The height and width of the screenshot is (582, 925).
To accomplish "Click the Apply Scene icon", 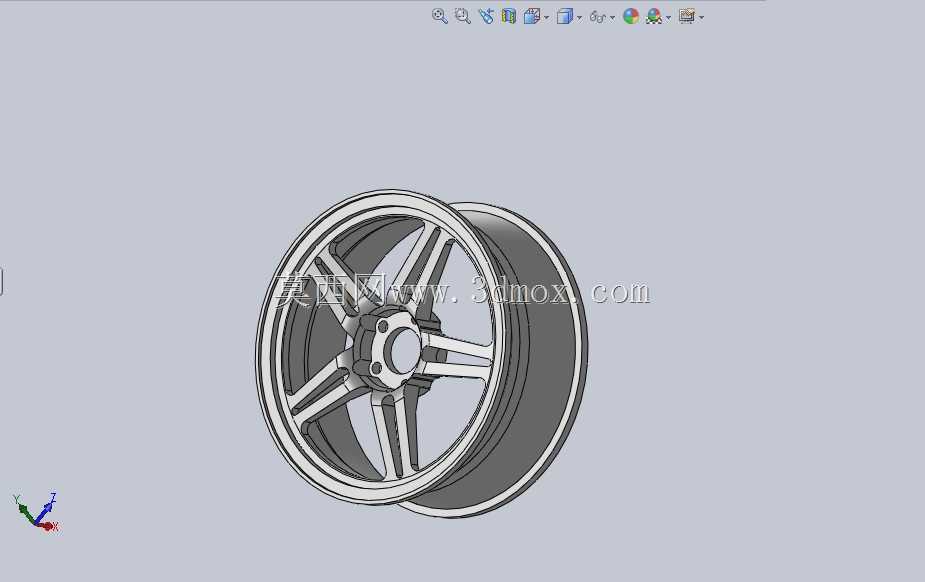I will (654, 17).
